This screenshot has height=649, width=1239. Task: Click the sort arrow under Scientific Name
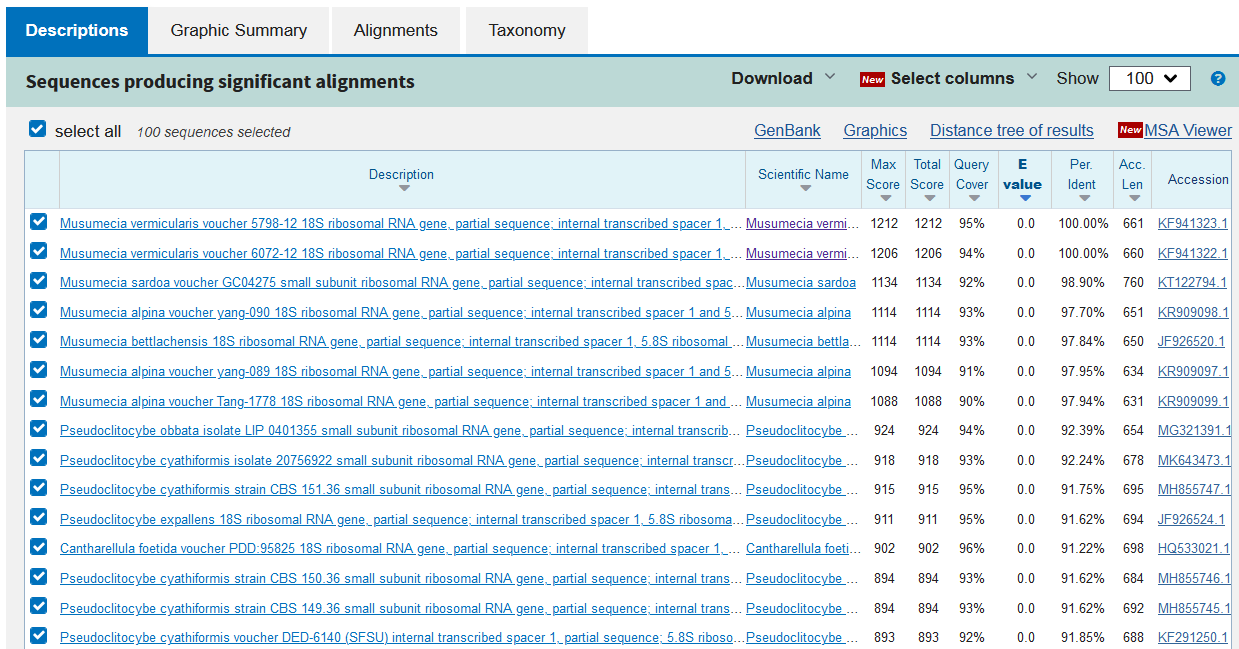coord(804,189)
